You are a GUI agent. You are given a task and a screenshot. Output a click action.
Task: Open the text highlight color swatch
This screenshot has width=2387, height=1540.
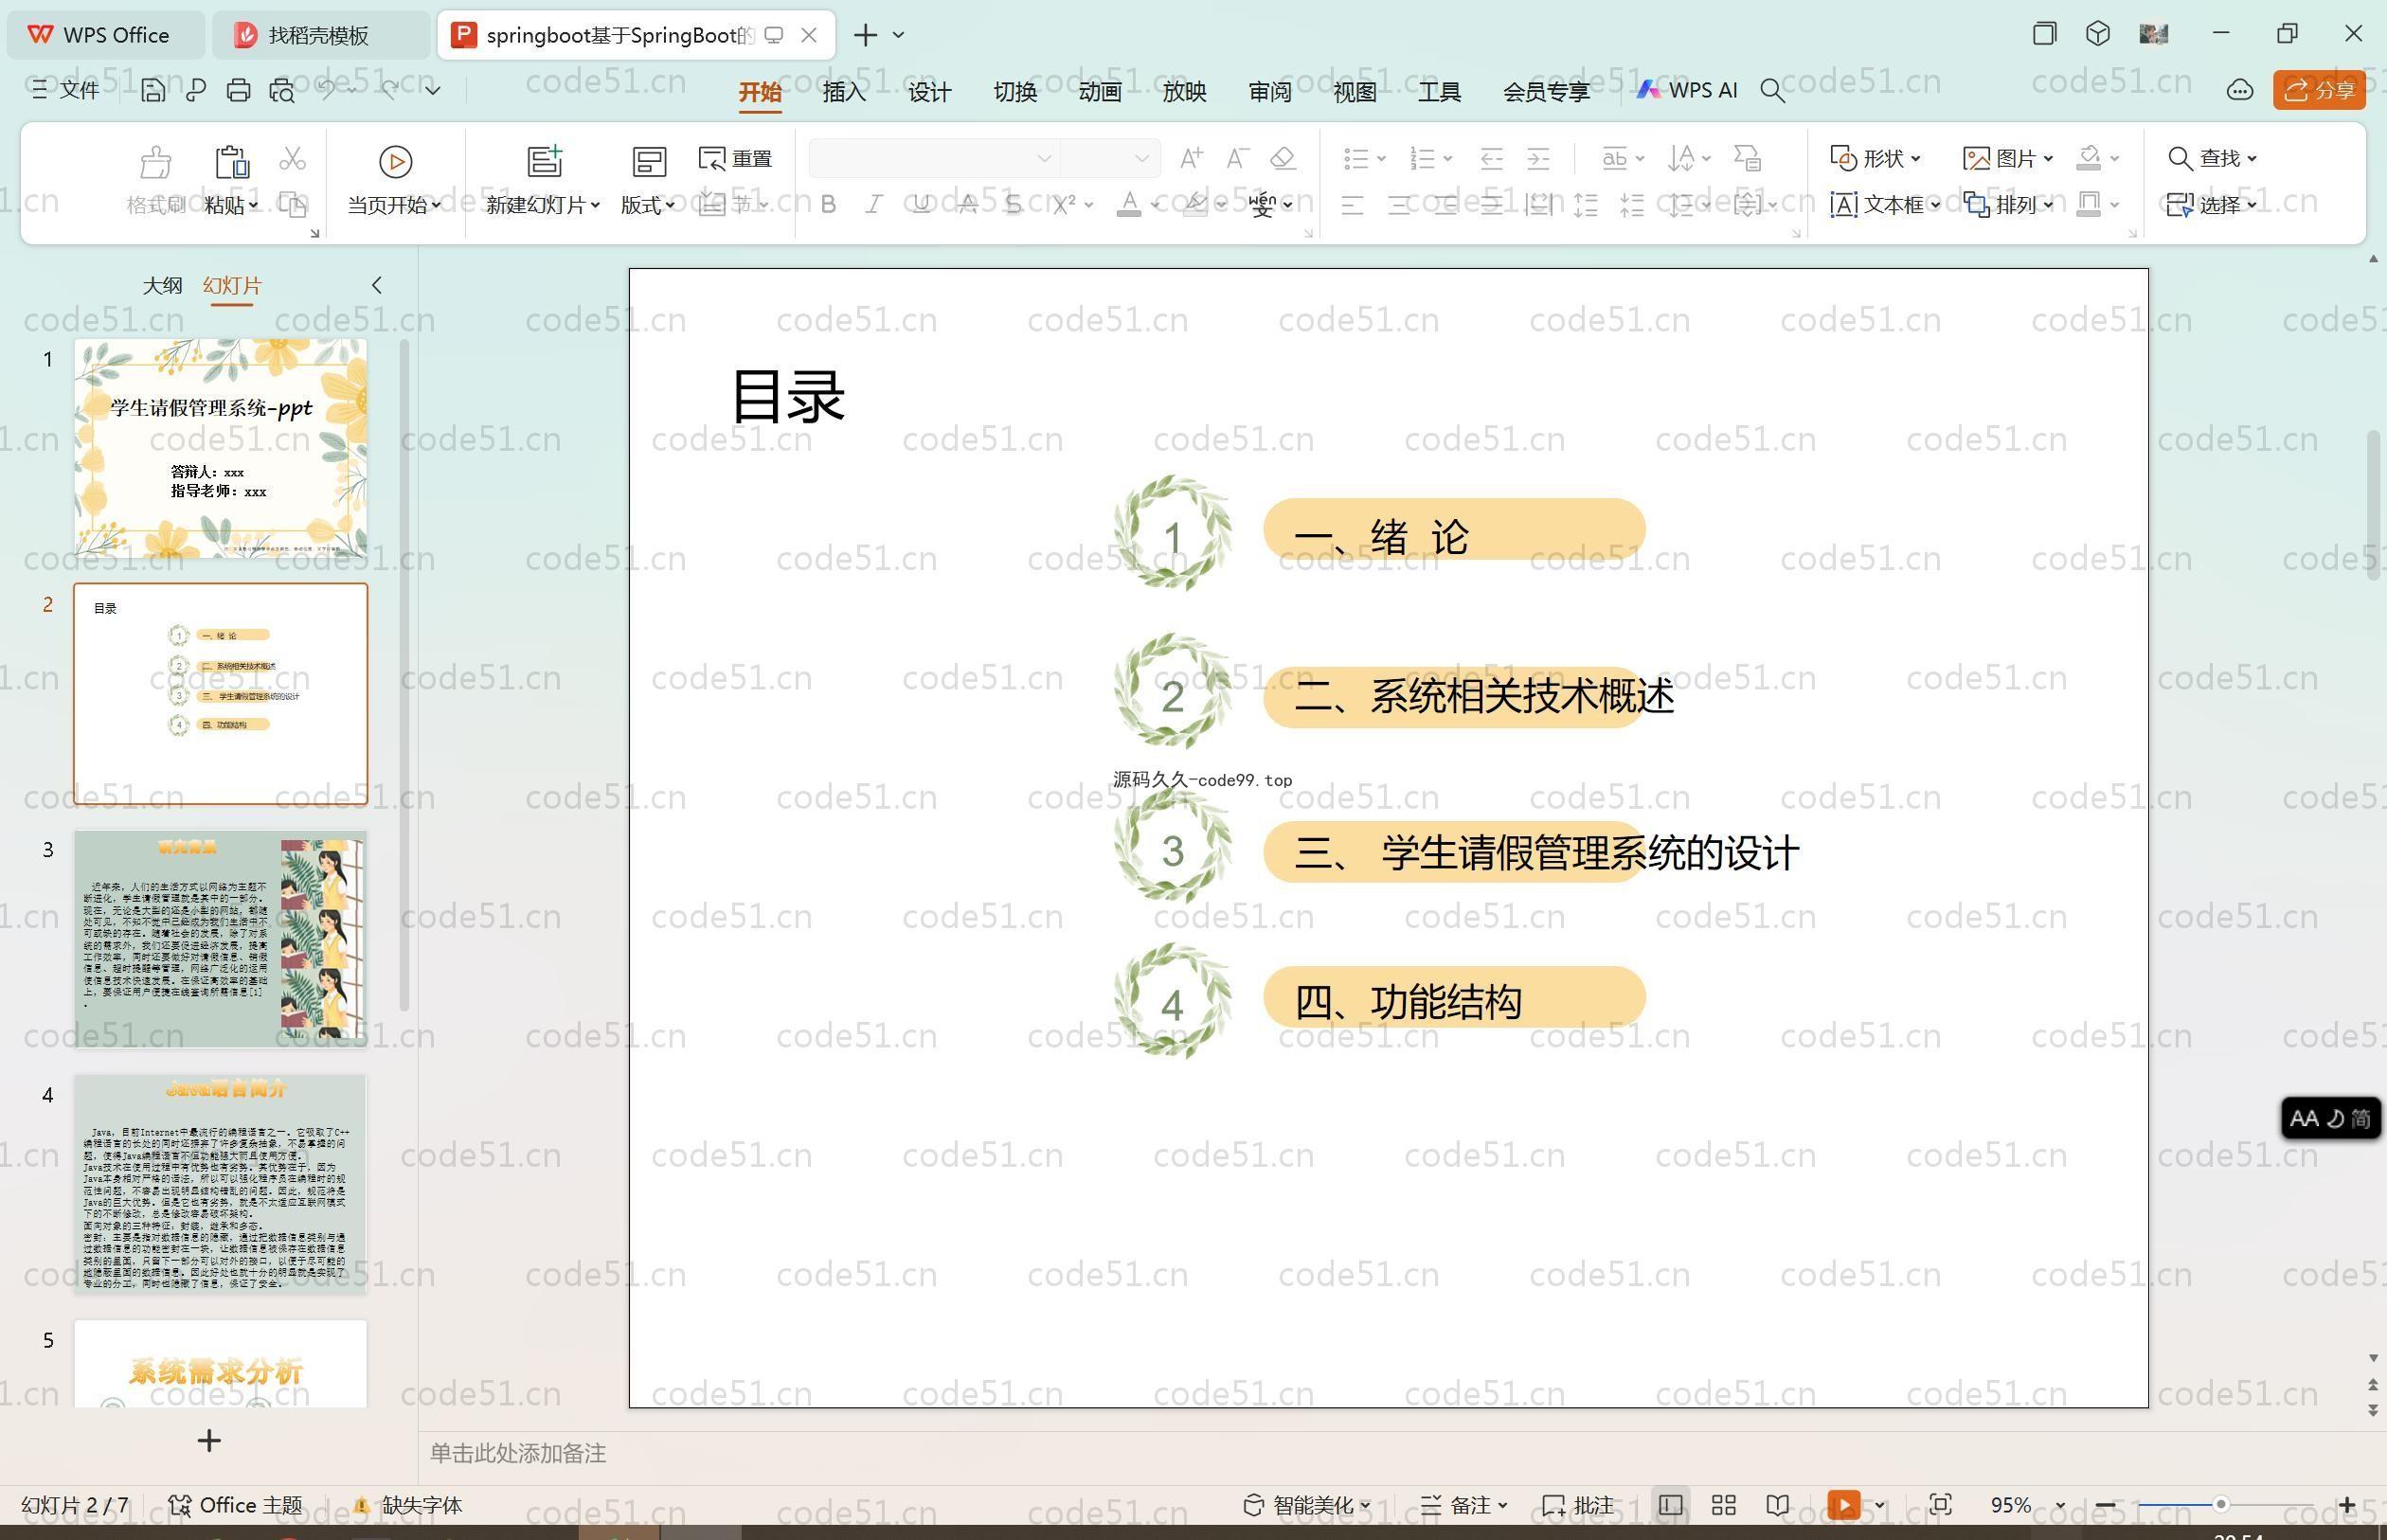1195,205
